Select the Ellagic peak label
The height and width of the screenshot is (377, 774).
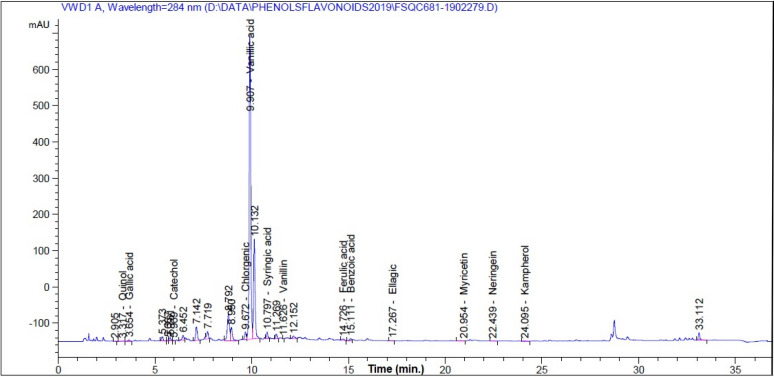point(393,279)
